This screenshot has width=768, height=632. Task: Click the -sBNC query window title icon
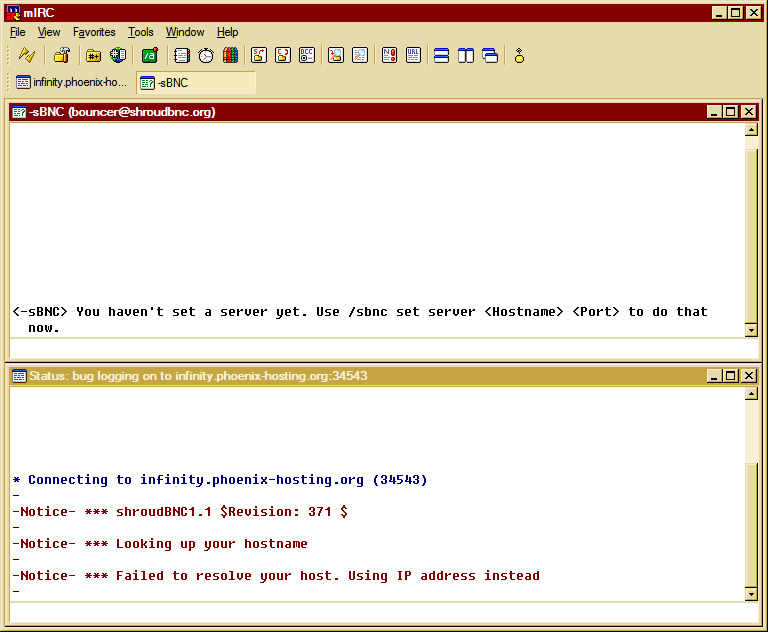coord(19,112)
